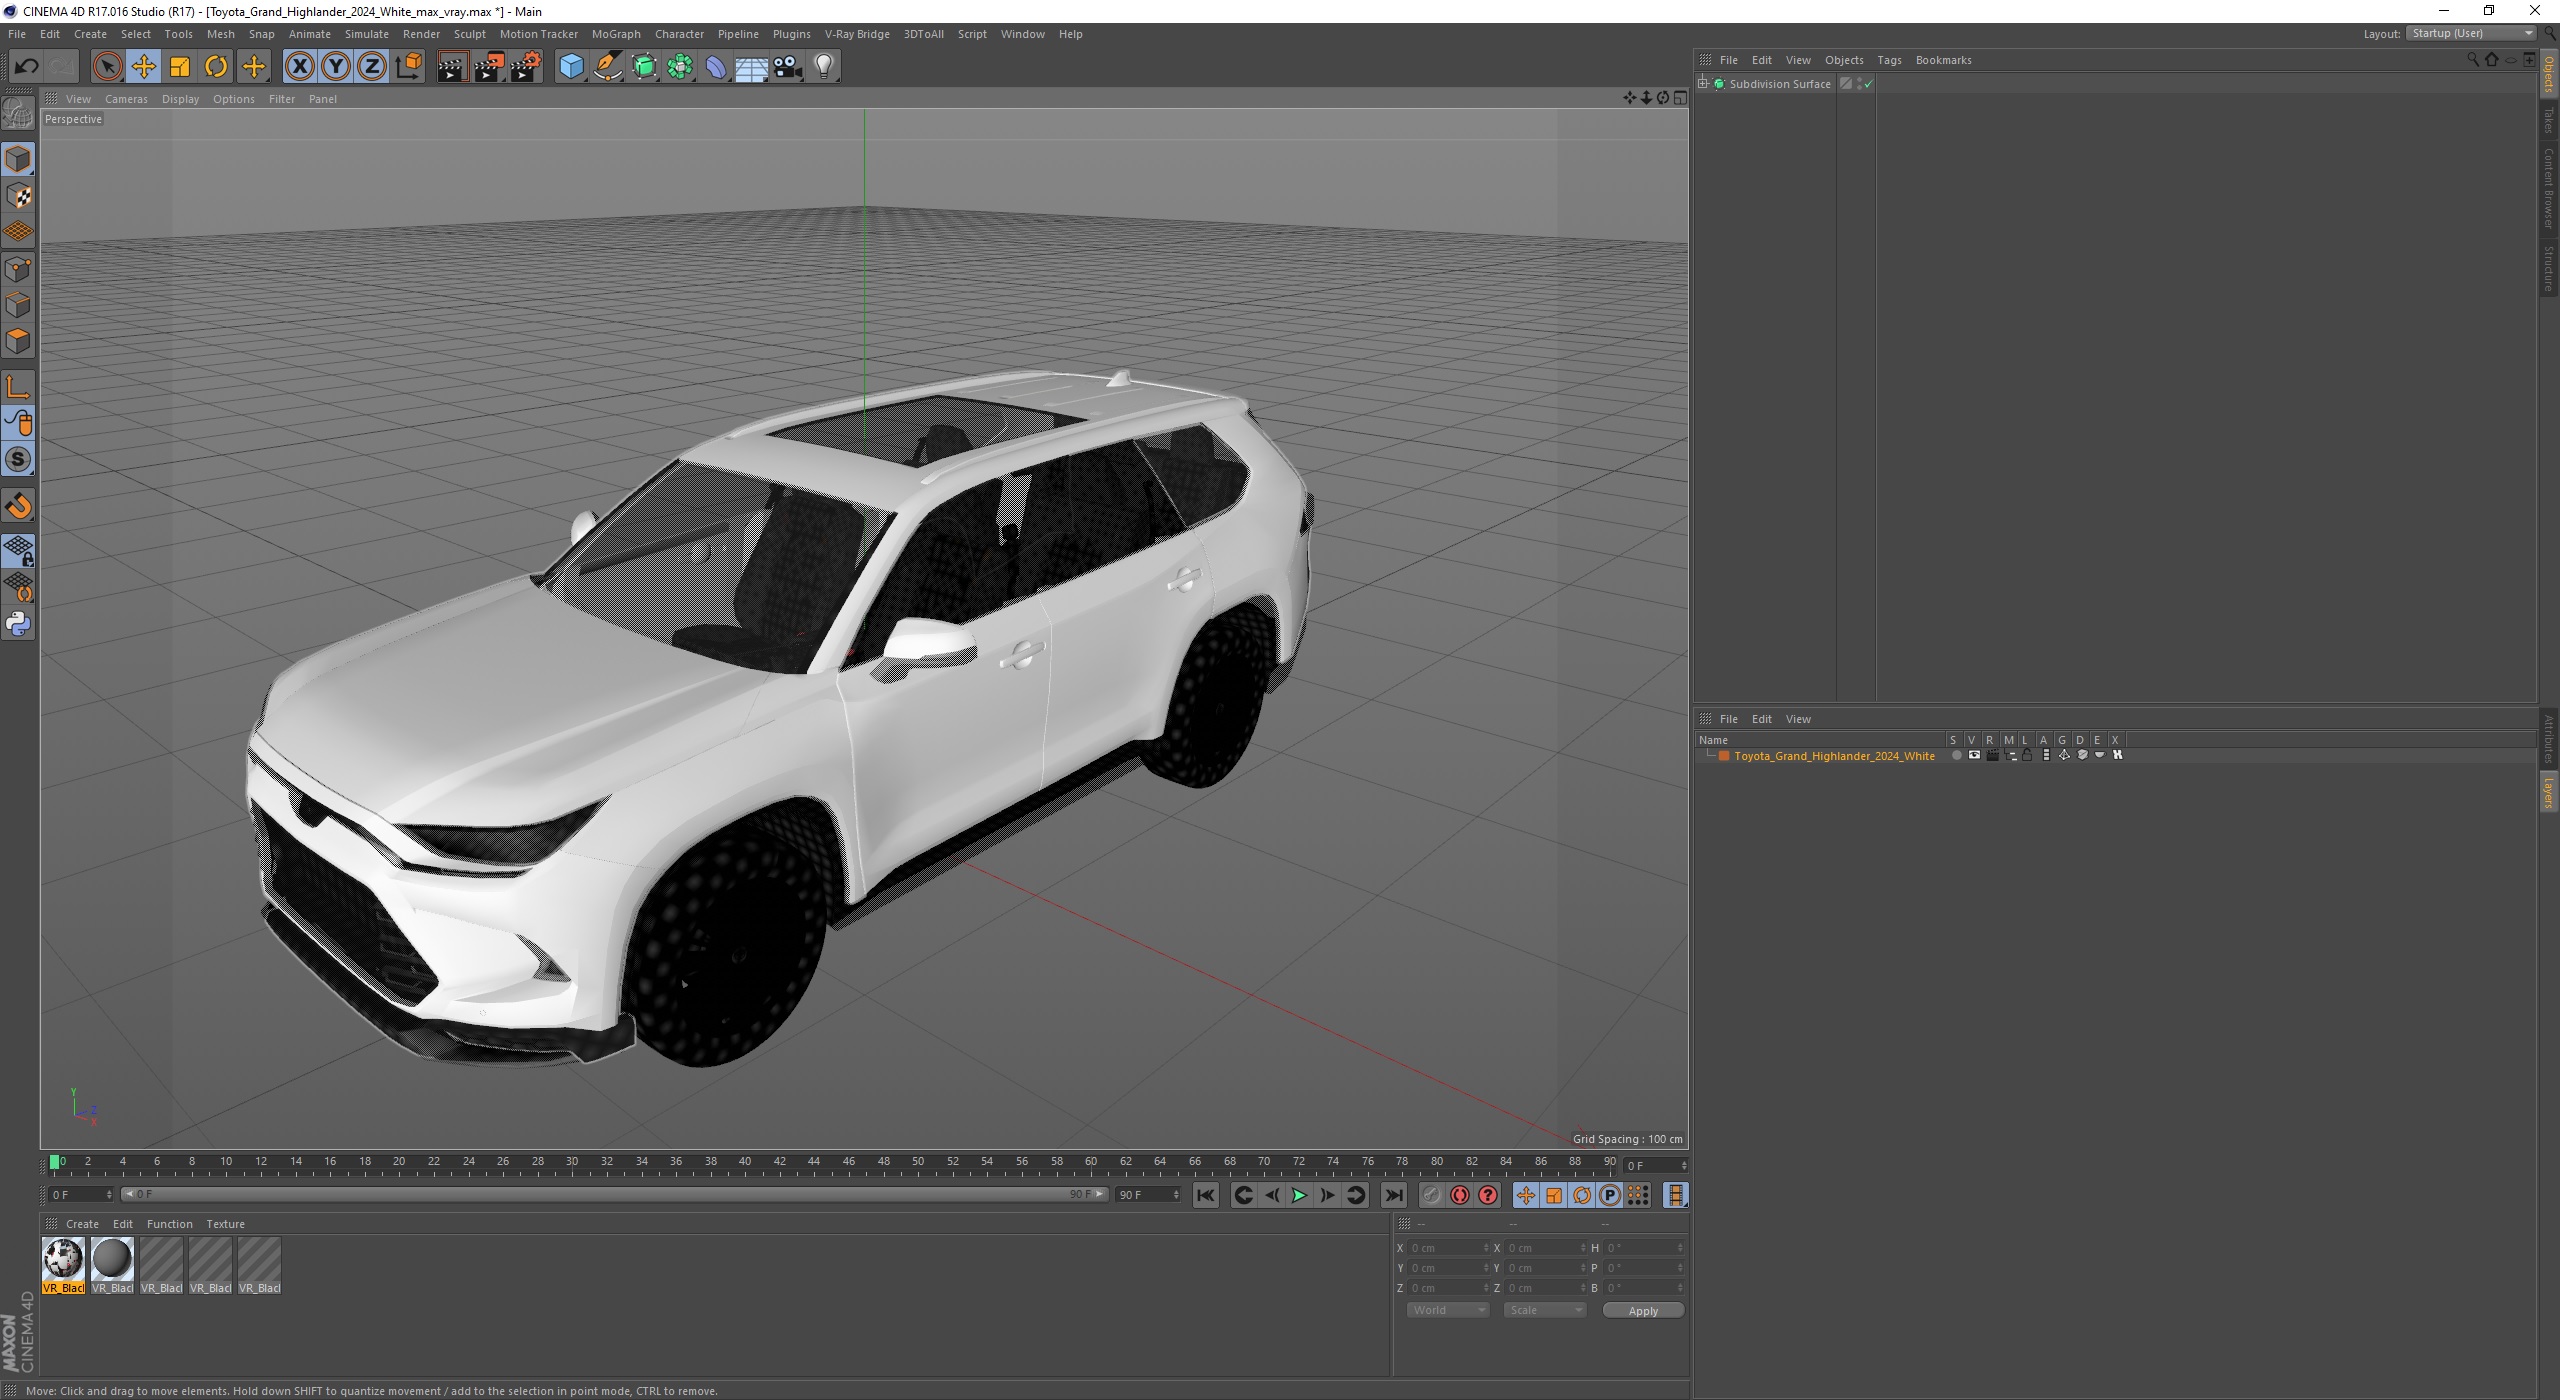Expand the Subdivision Surface object tree

(x=1703, y=84)
